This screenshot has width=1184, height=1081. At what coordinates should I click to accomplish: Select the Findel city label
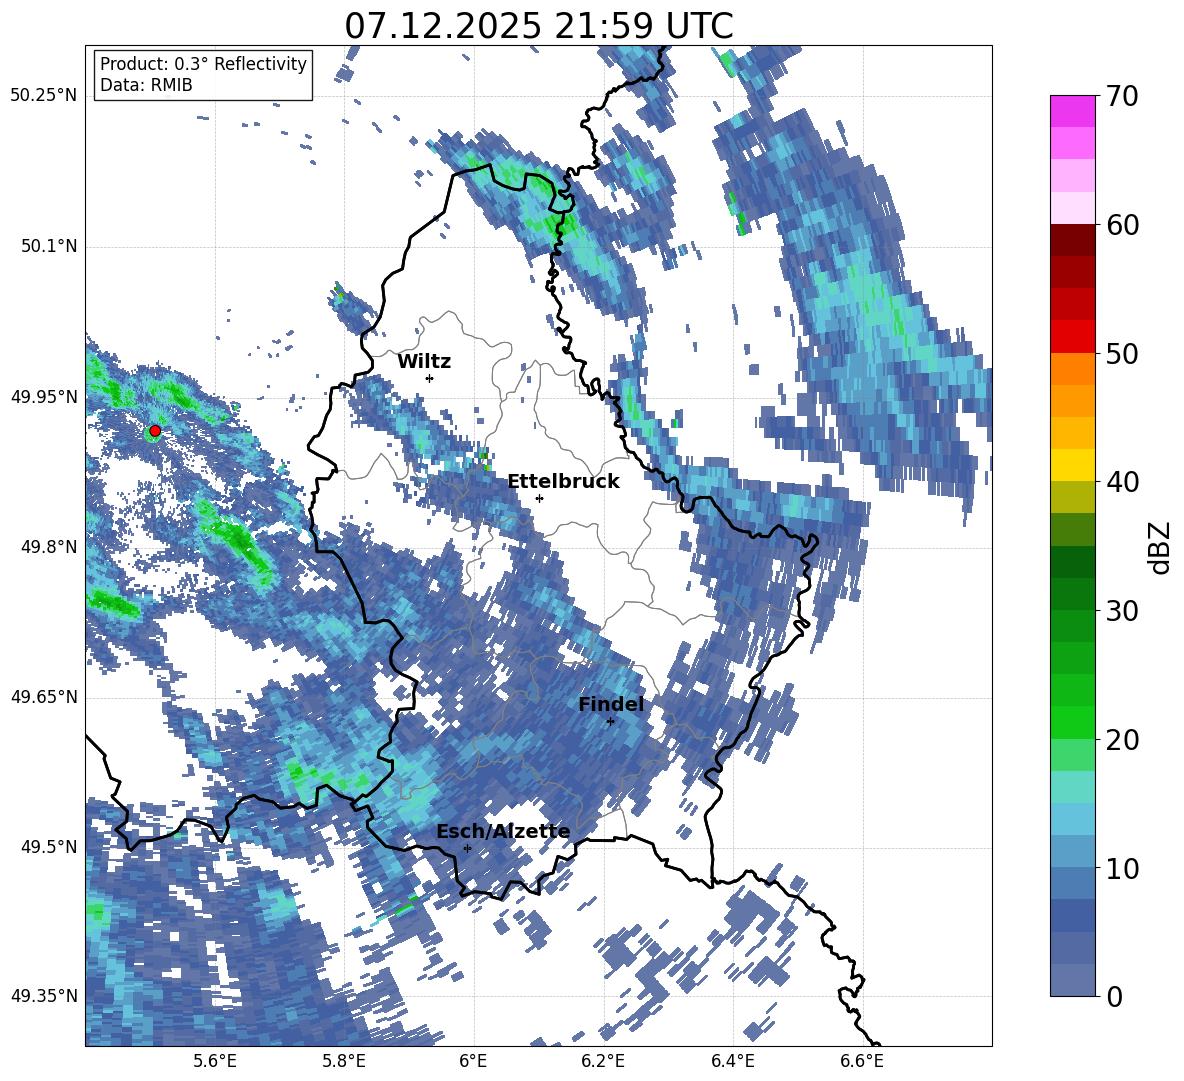coord(611,704)
